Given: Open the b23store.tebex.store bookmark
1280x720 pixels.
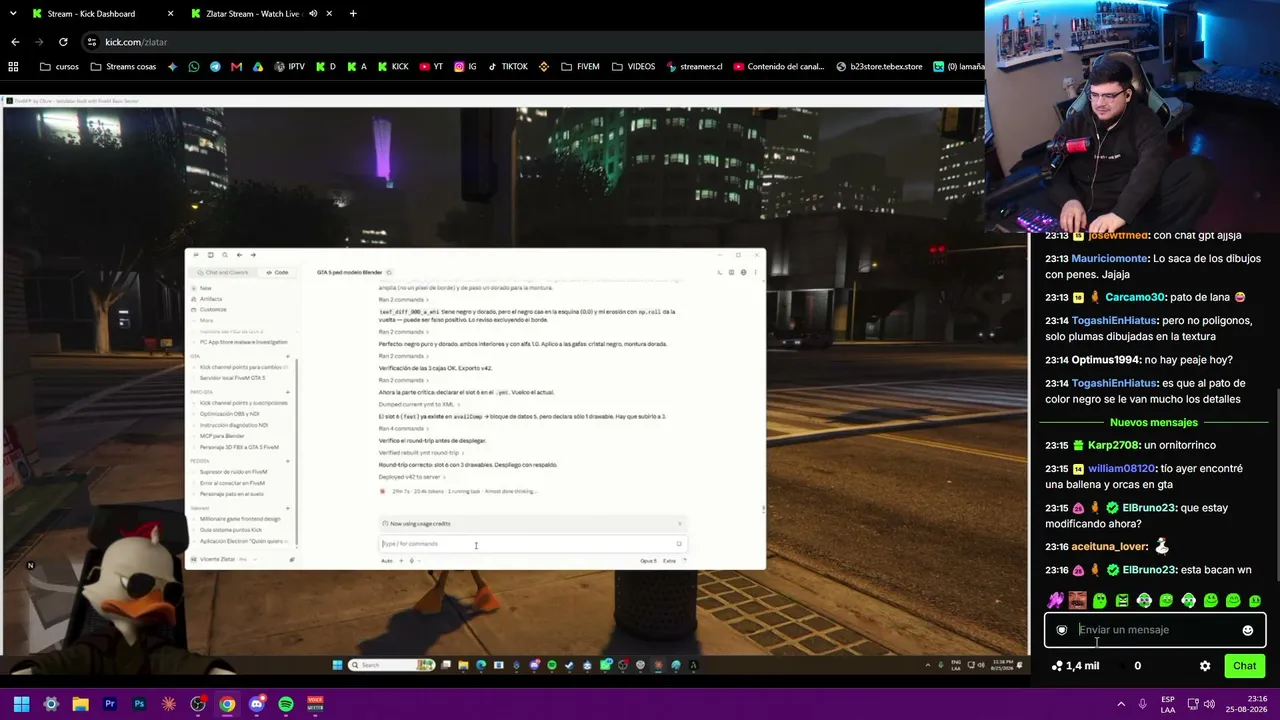Looking at the screenshot, I should [x=879, y=67].
